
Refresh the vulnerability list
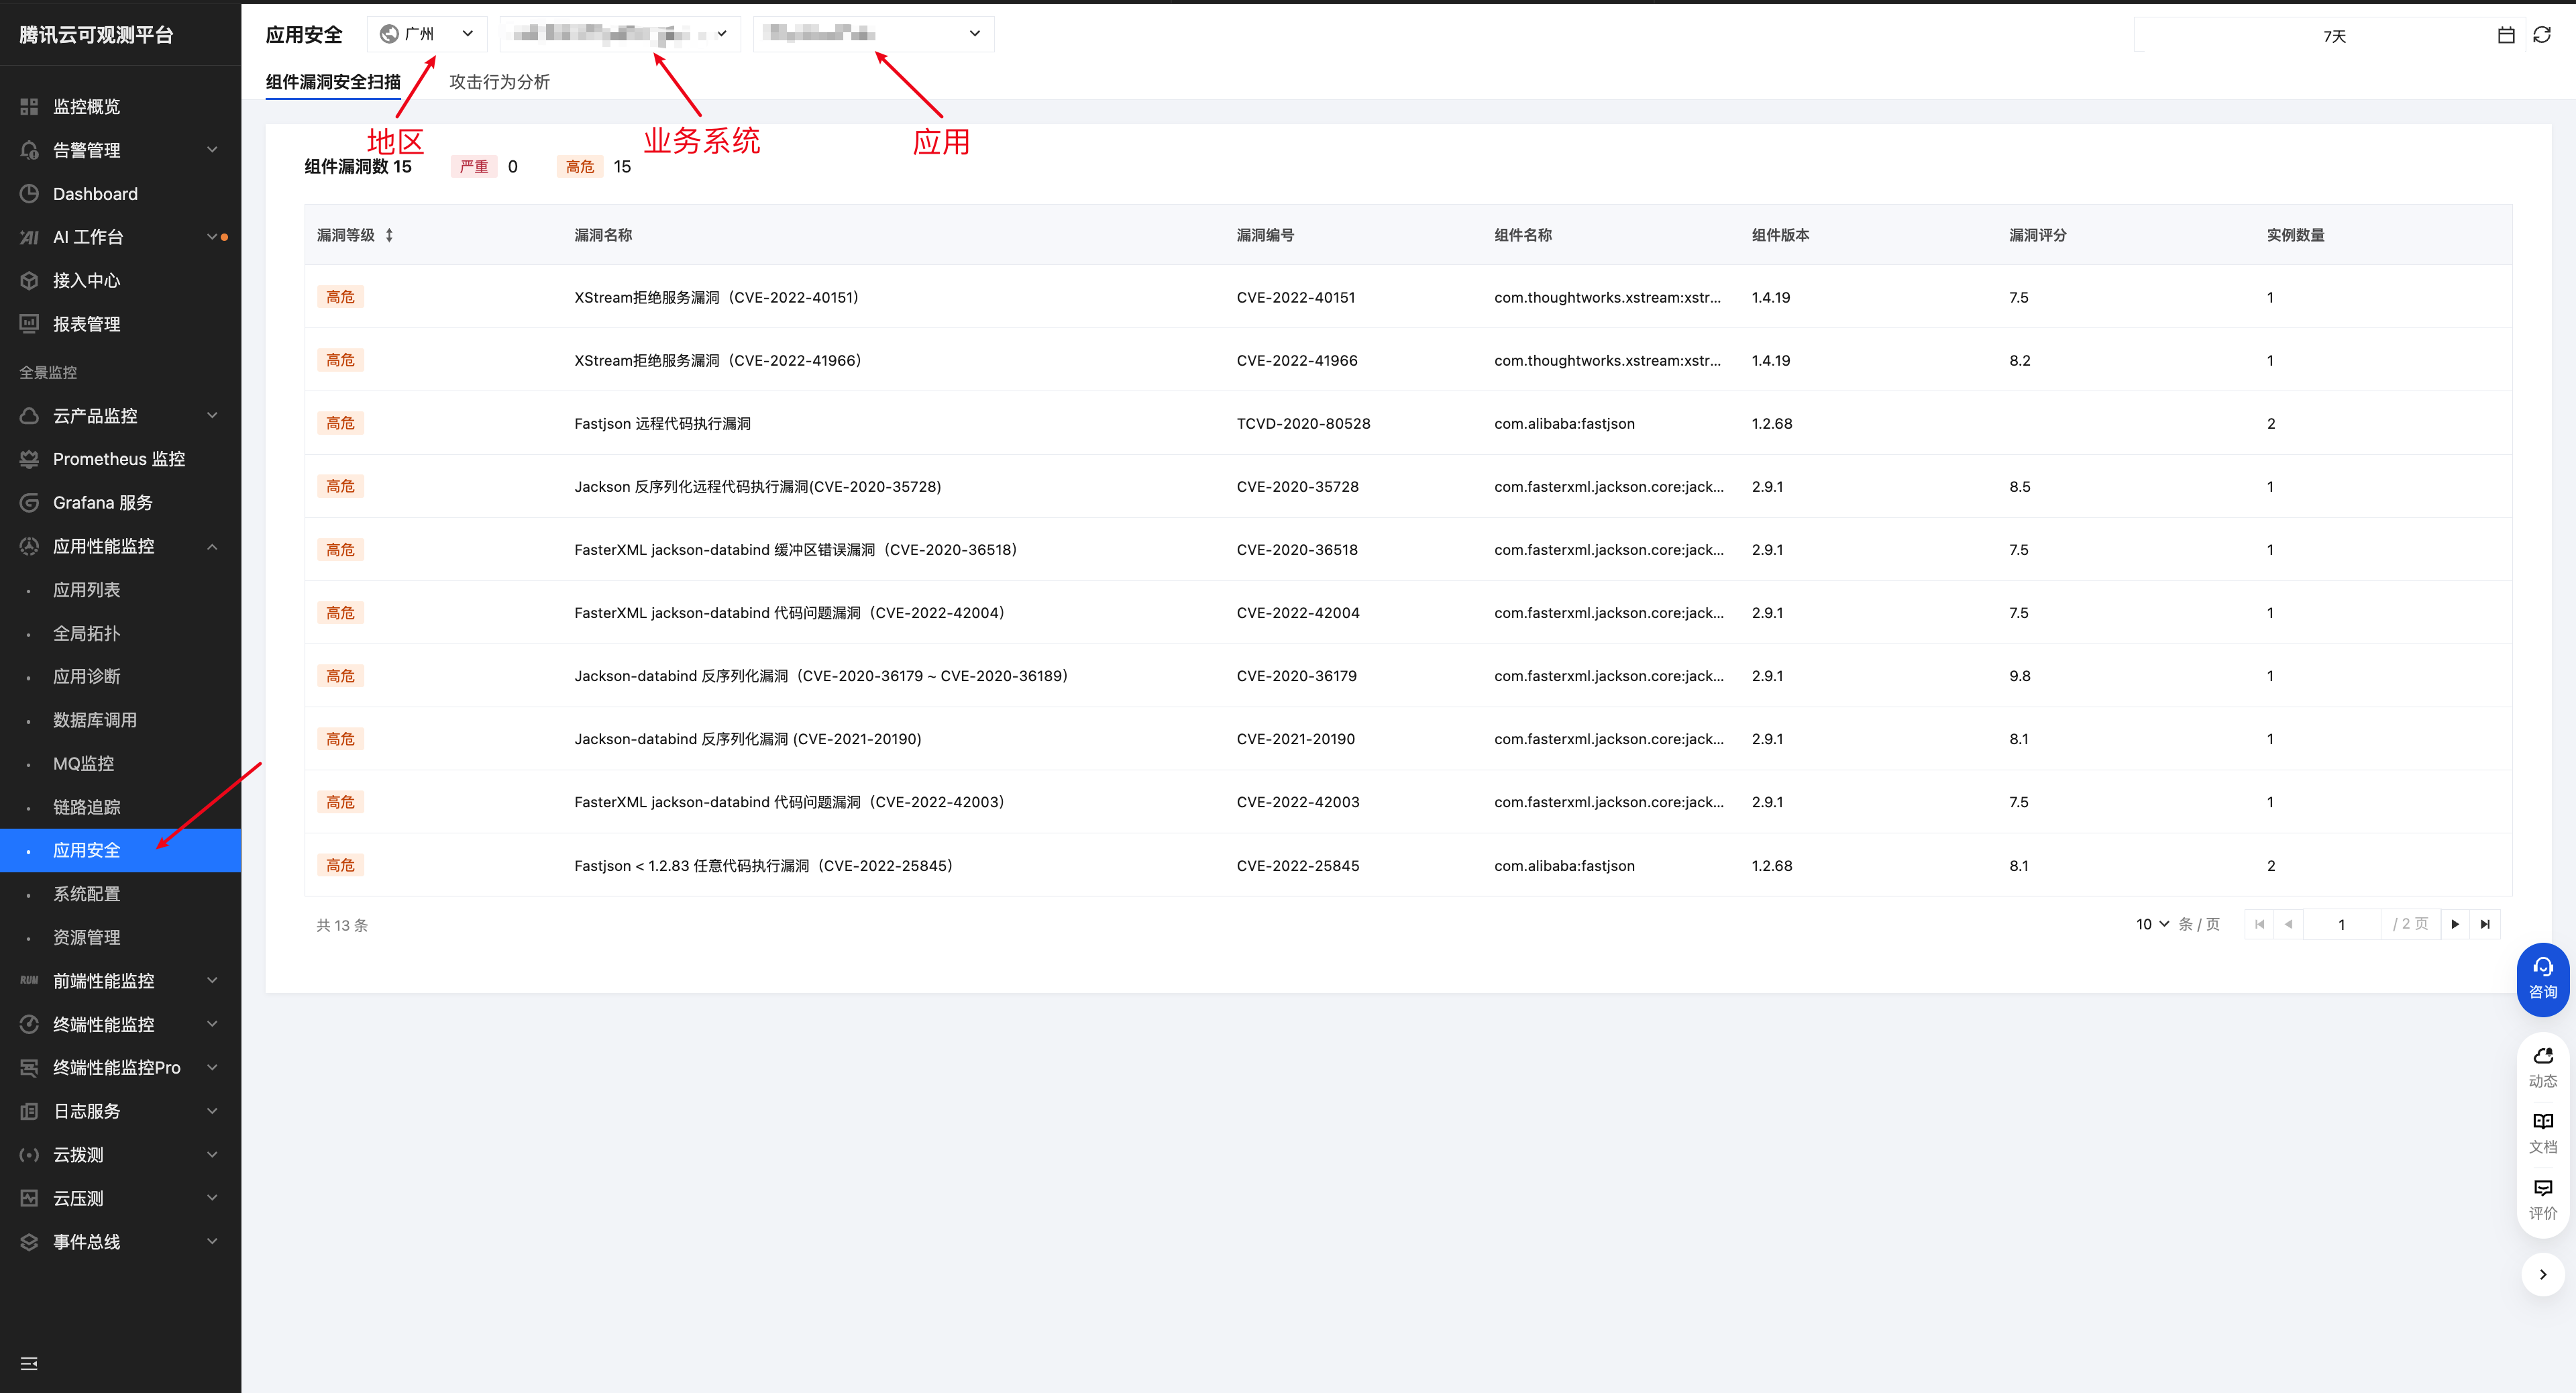(x=2542, y=35)
